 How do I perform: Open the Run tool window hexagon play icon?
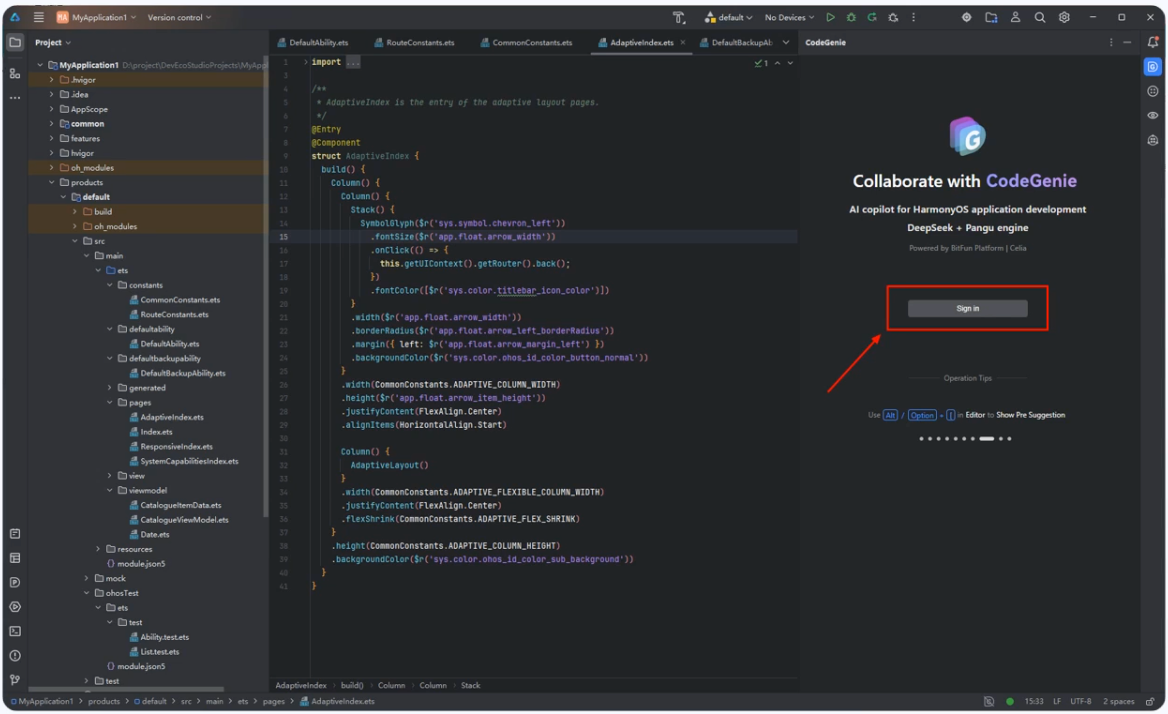click(15, 607)
